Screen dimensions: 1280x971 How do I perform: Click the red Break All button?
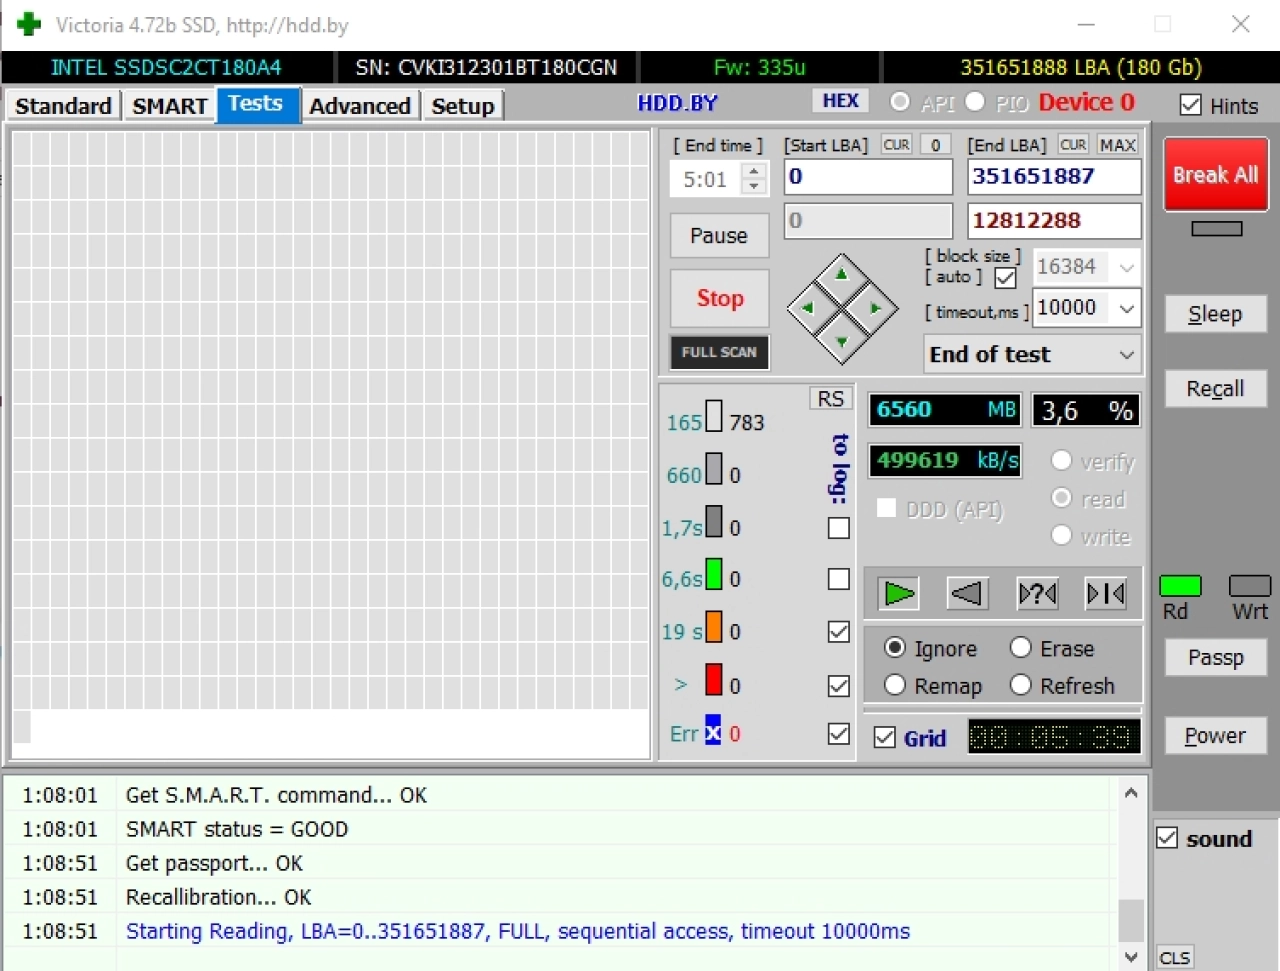coord(1215,175)
